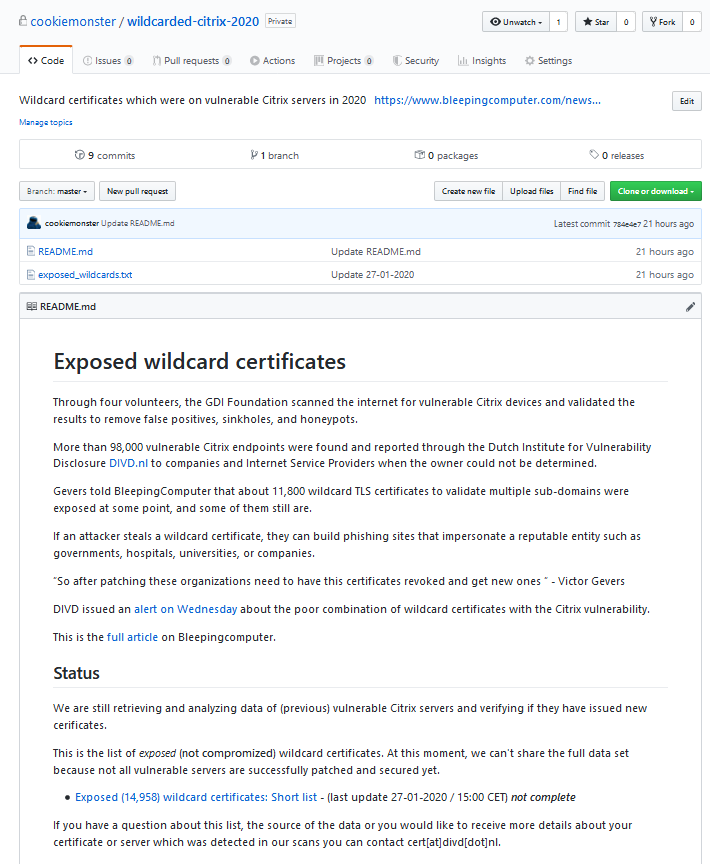The width and height of the screenshot is (710, 864).
Task: Click the Insights tab graph icon
Action: pyautogui.click(x=463, y=61)
